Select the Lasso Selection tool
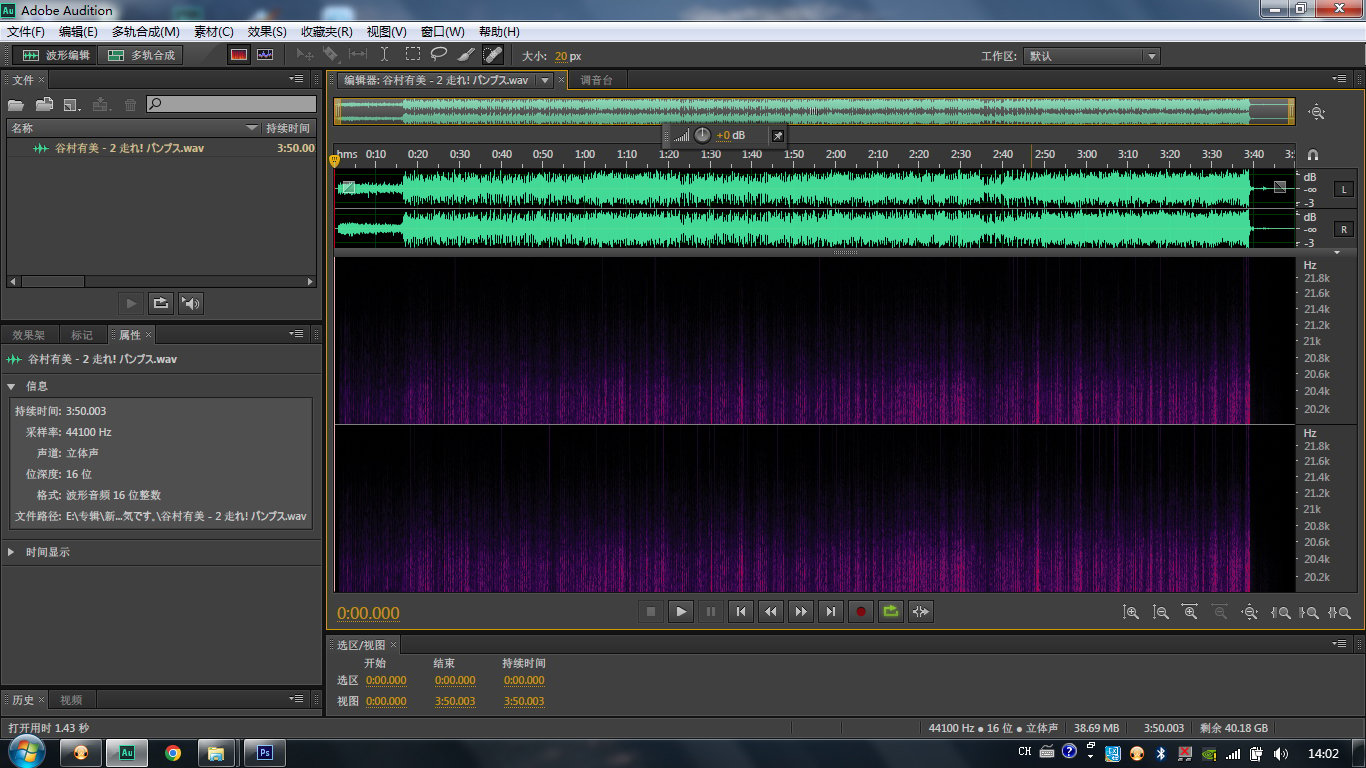Viewport: 1366px width, 768px height. (439, 55)
